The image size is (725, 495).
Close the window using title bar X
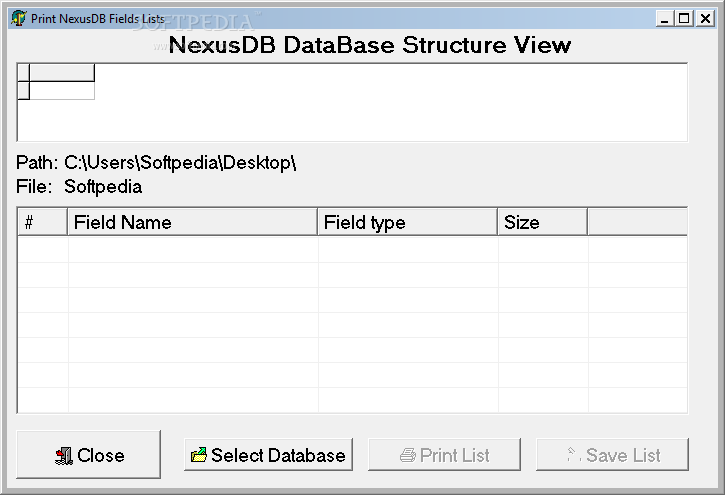tap(705, 18)
